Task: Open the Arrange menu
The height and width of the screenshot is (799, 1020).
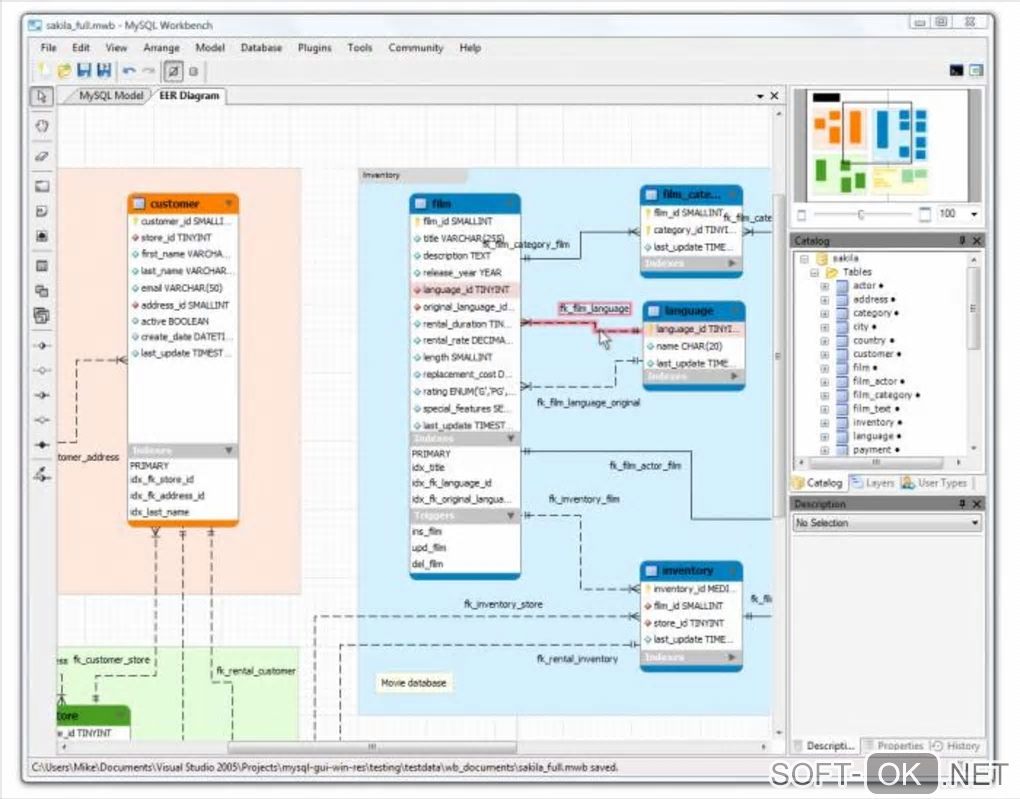Action: click(161, 48)
